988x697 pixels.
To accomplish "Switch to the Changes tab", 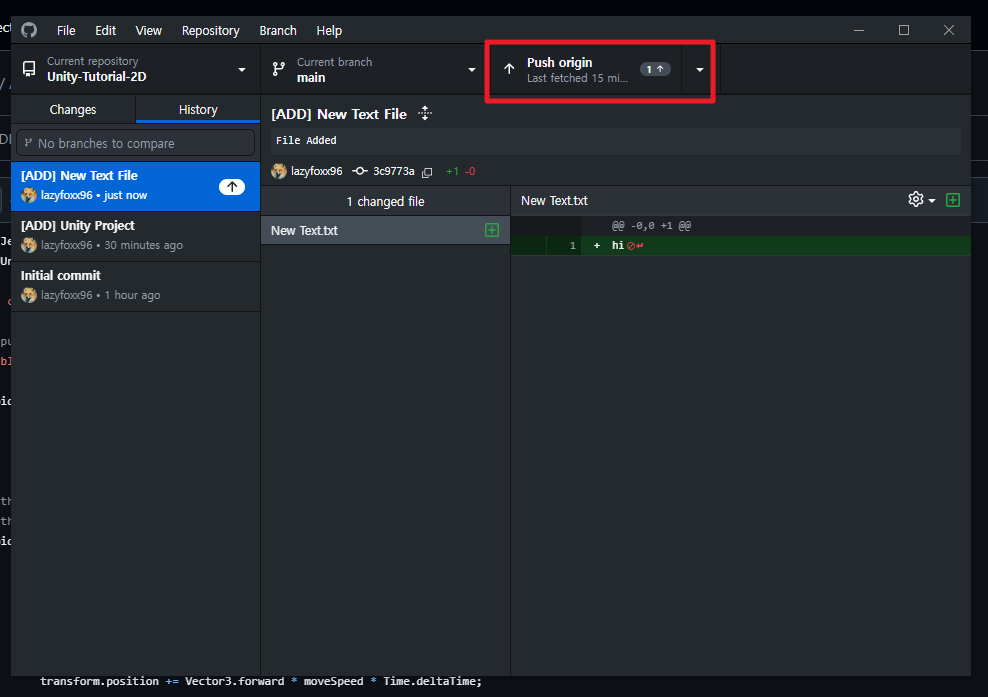I will pos(73,110).
